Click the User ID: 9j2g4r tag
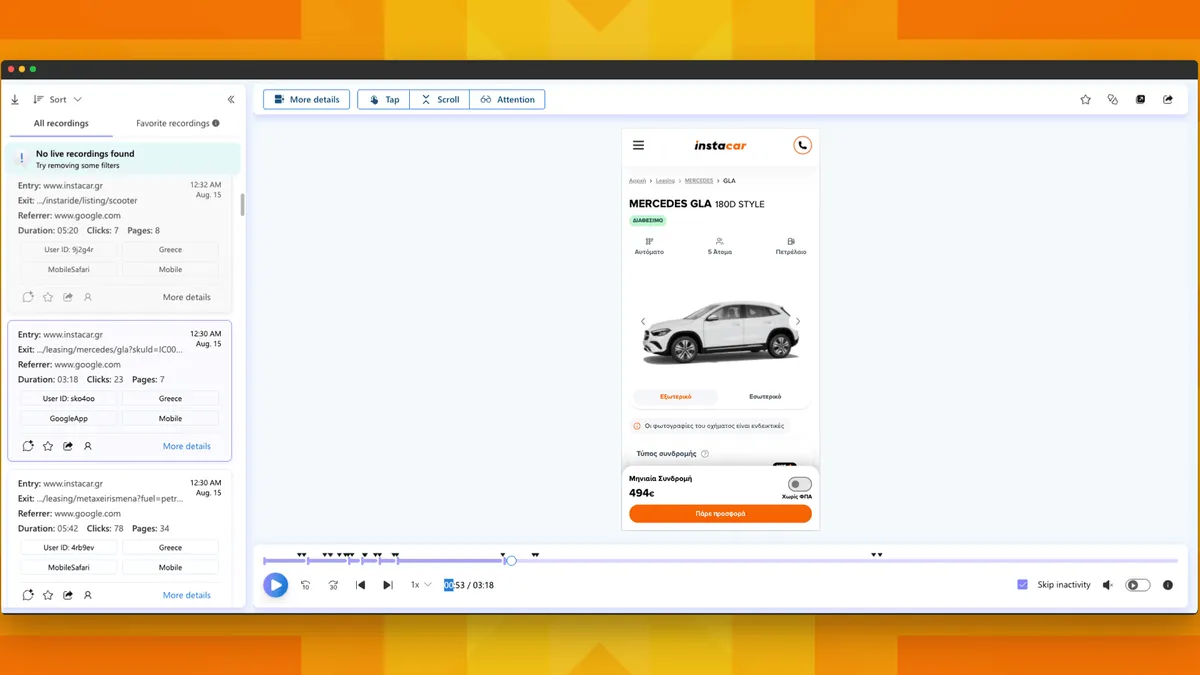The width and height of the screenshot is (1200, 675). click(69, 249)
